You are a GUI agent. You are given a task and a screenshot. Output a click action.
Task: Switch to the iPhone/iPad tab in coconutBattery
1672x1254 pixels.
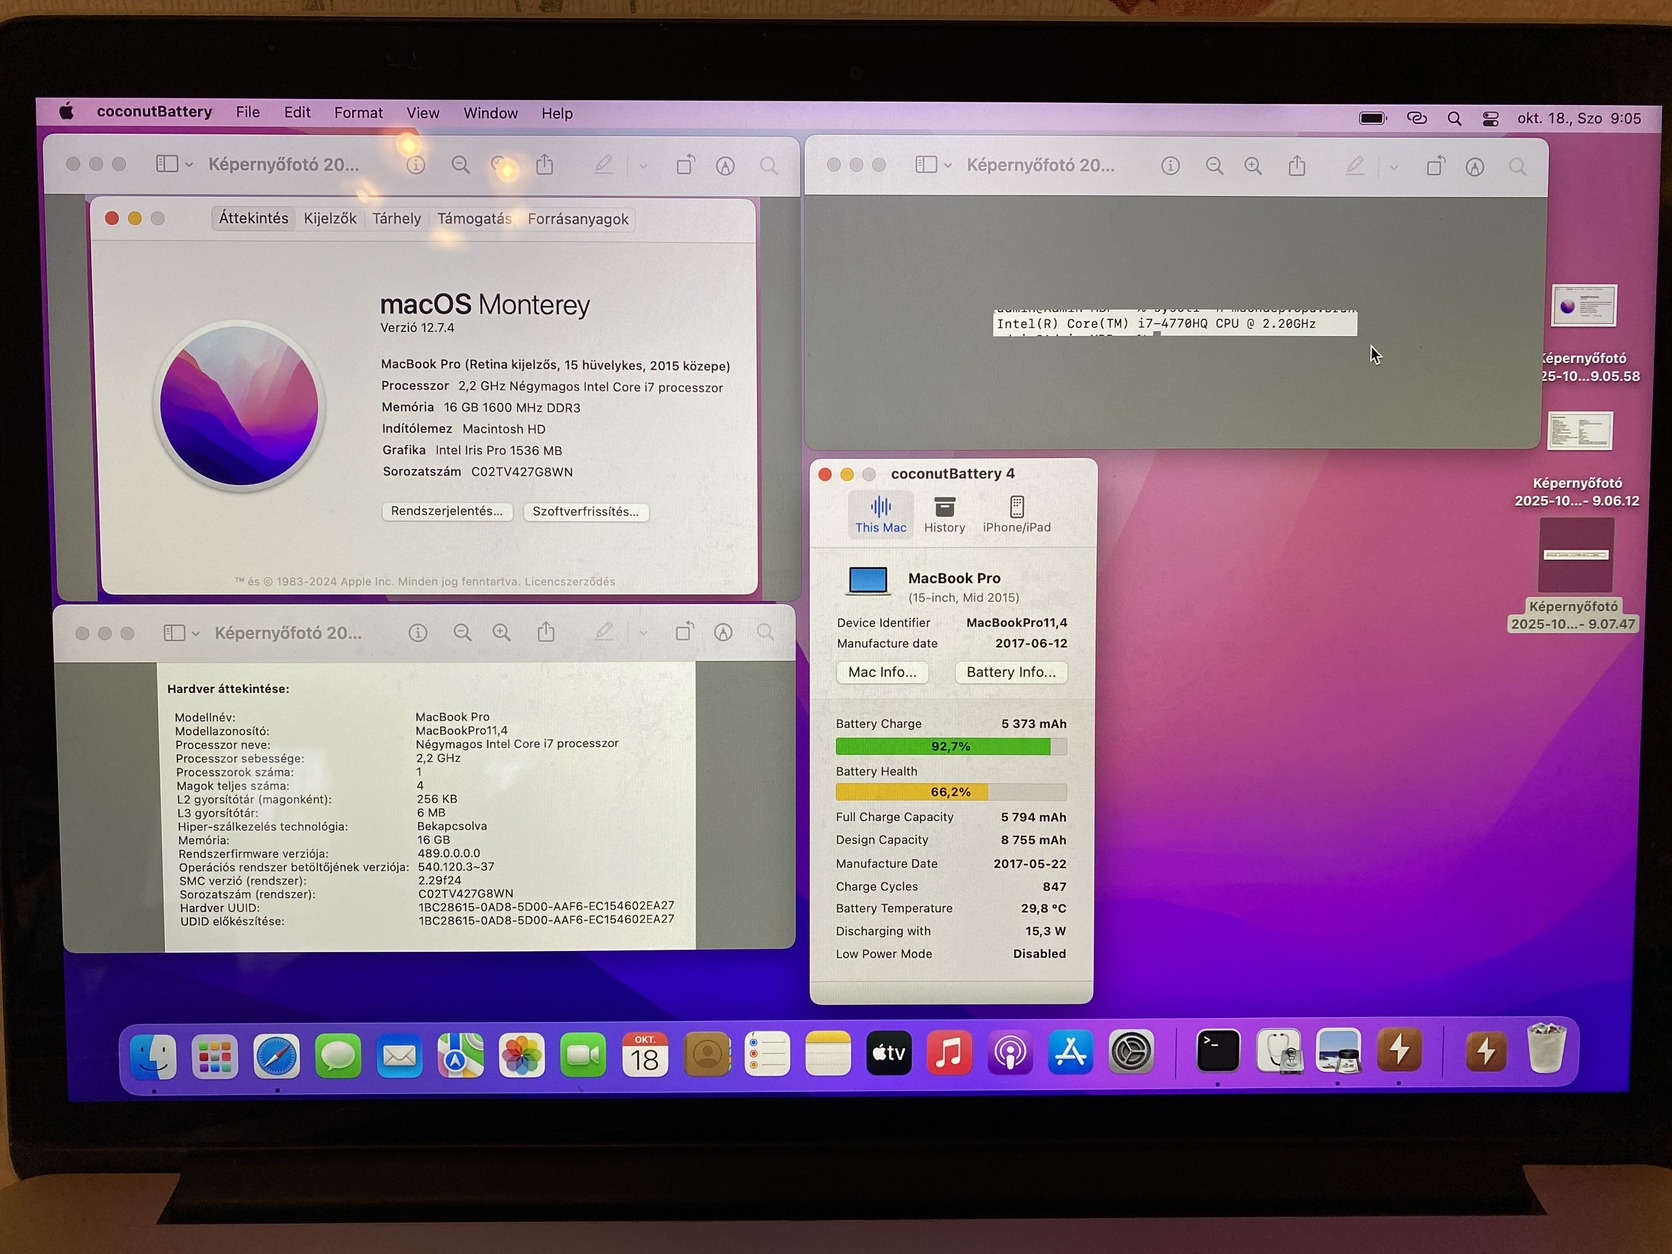pos(1017,515)
